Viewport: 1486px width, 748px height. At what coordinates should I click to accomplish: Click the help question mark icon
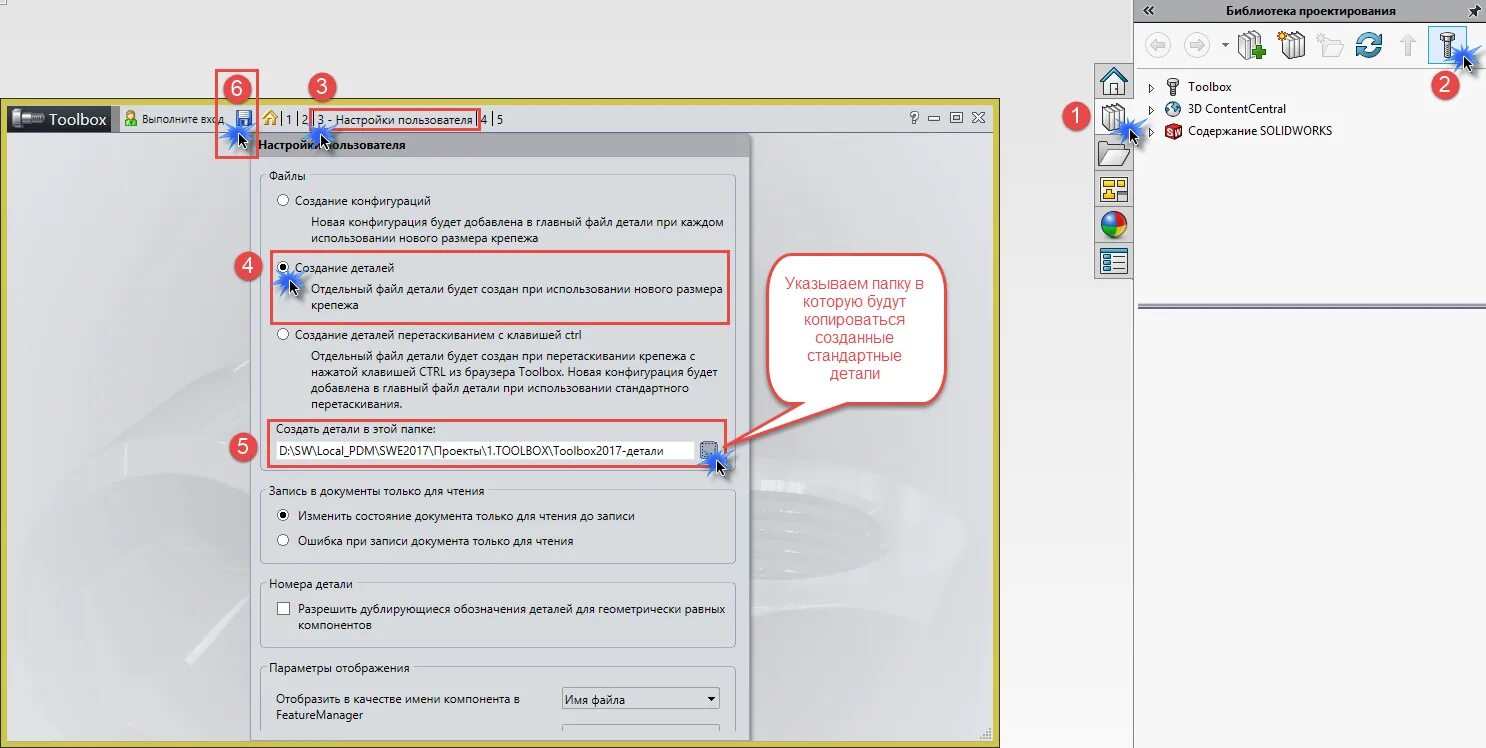914,118
